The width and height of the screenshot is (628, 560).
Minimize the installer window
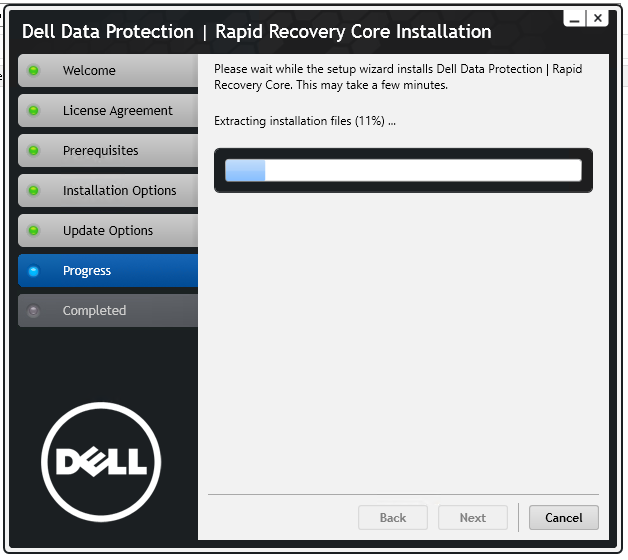click(575, 18)
